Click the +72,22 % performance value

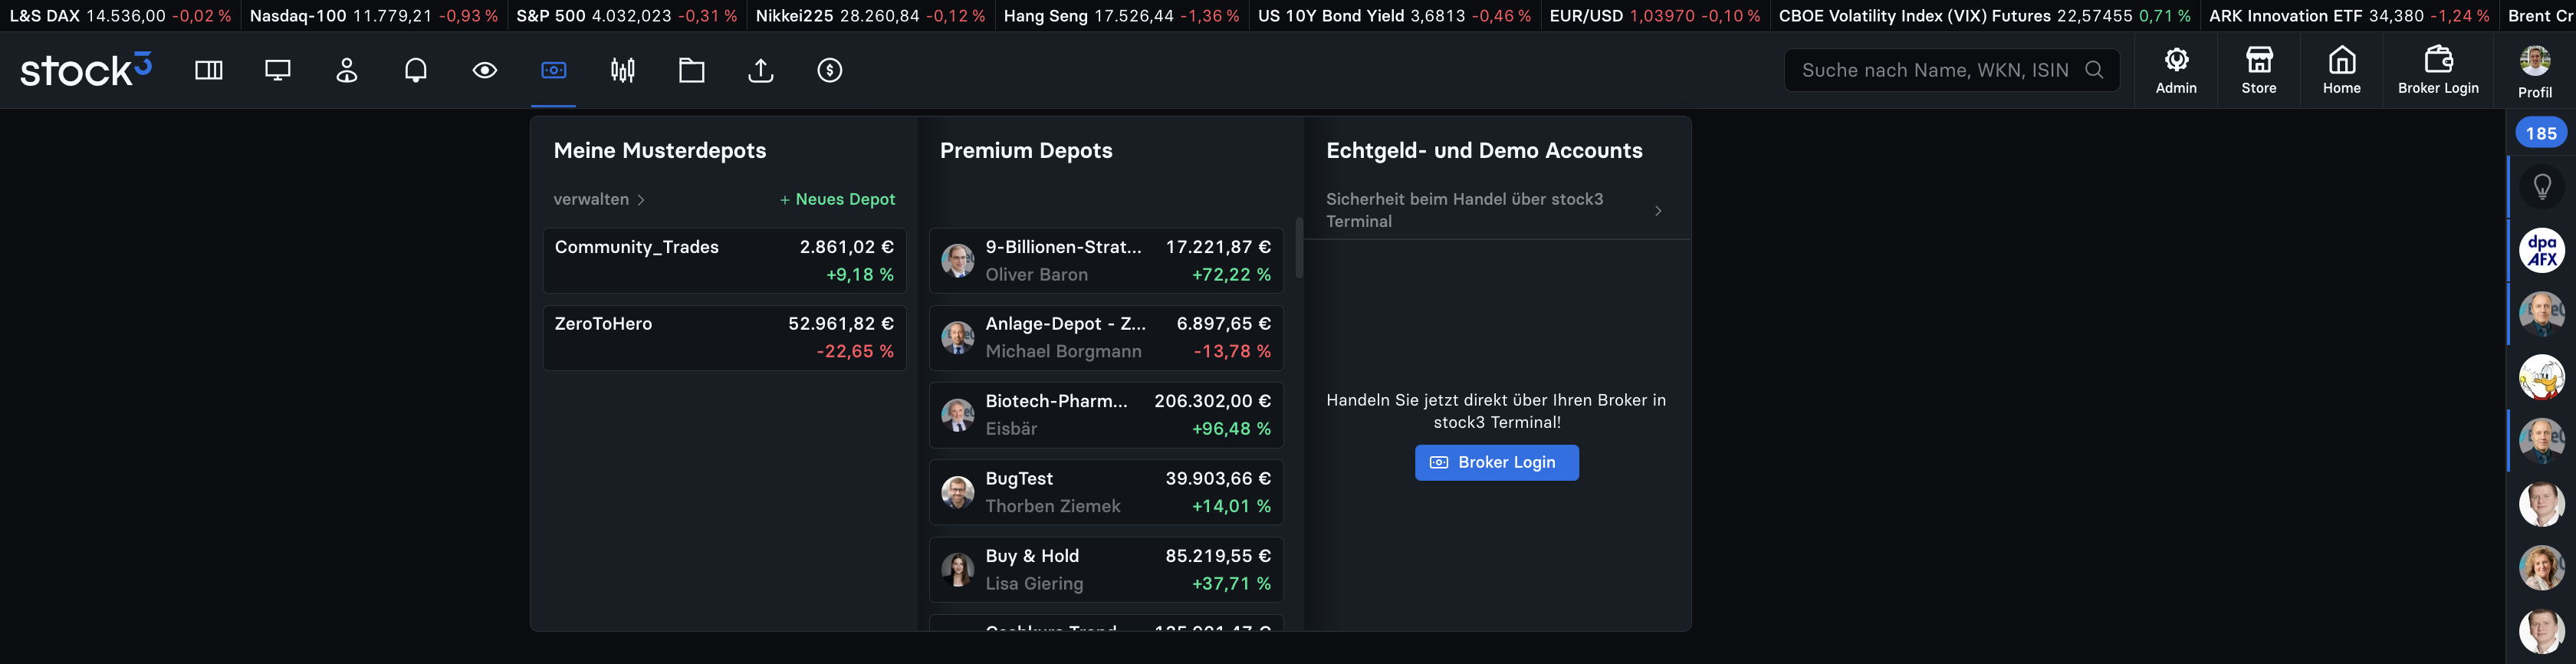1231,274
